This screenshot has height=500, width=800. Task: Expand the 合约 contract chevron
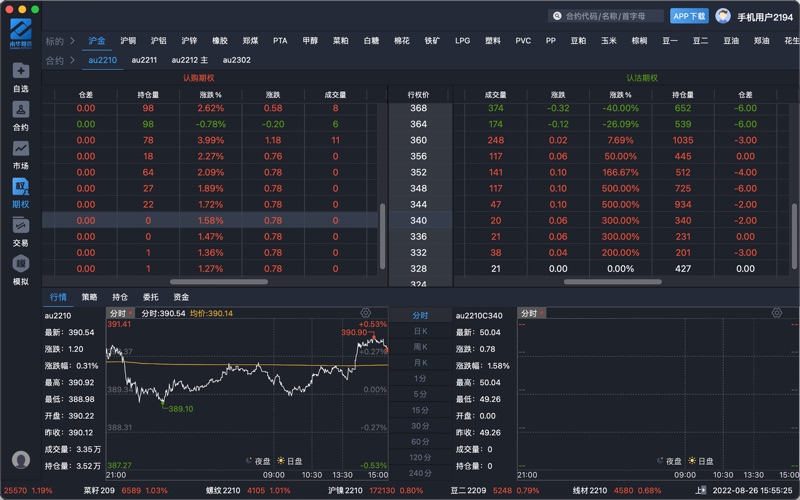pos(72,60)
